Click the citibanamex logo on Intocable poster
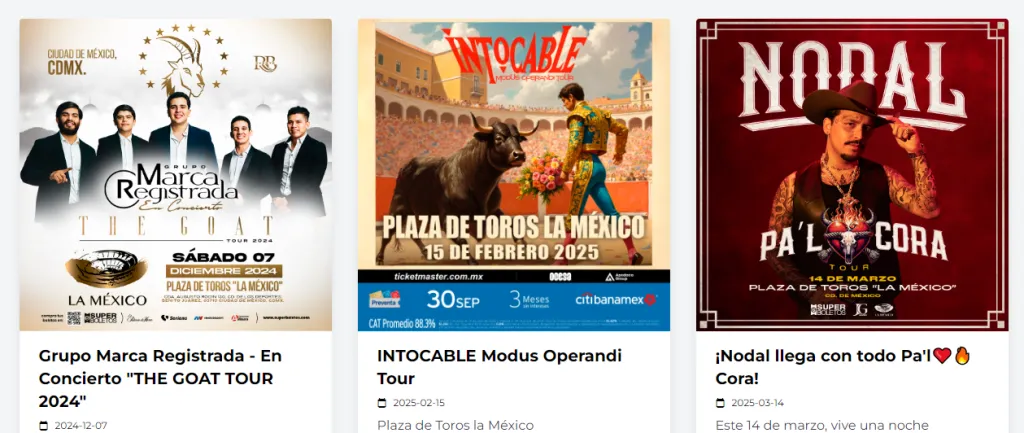Screen dimensions: 1024x433 [x=615, y=299]
